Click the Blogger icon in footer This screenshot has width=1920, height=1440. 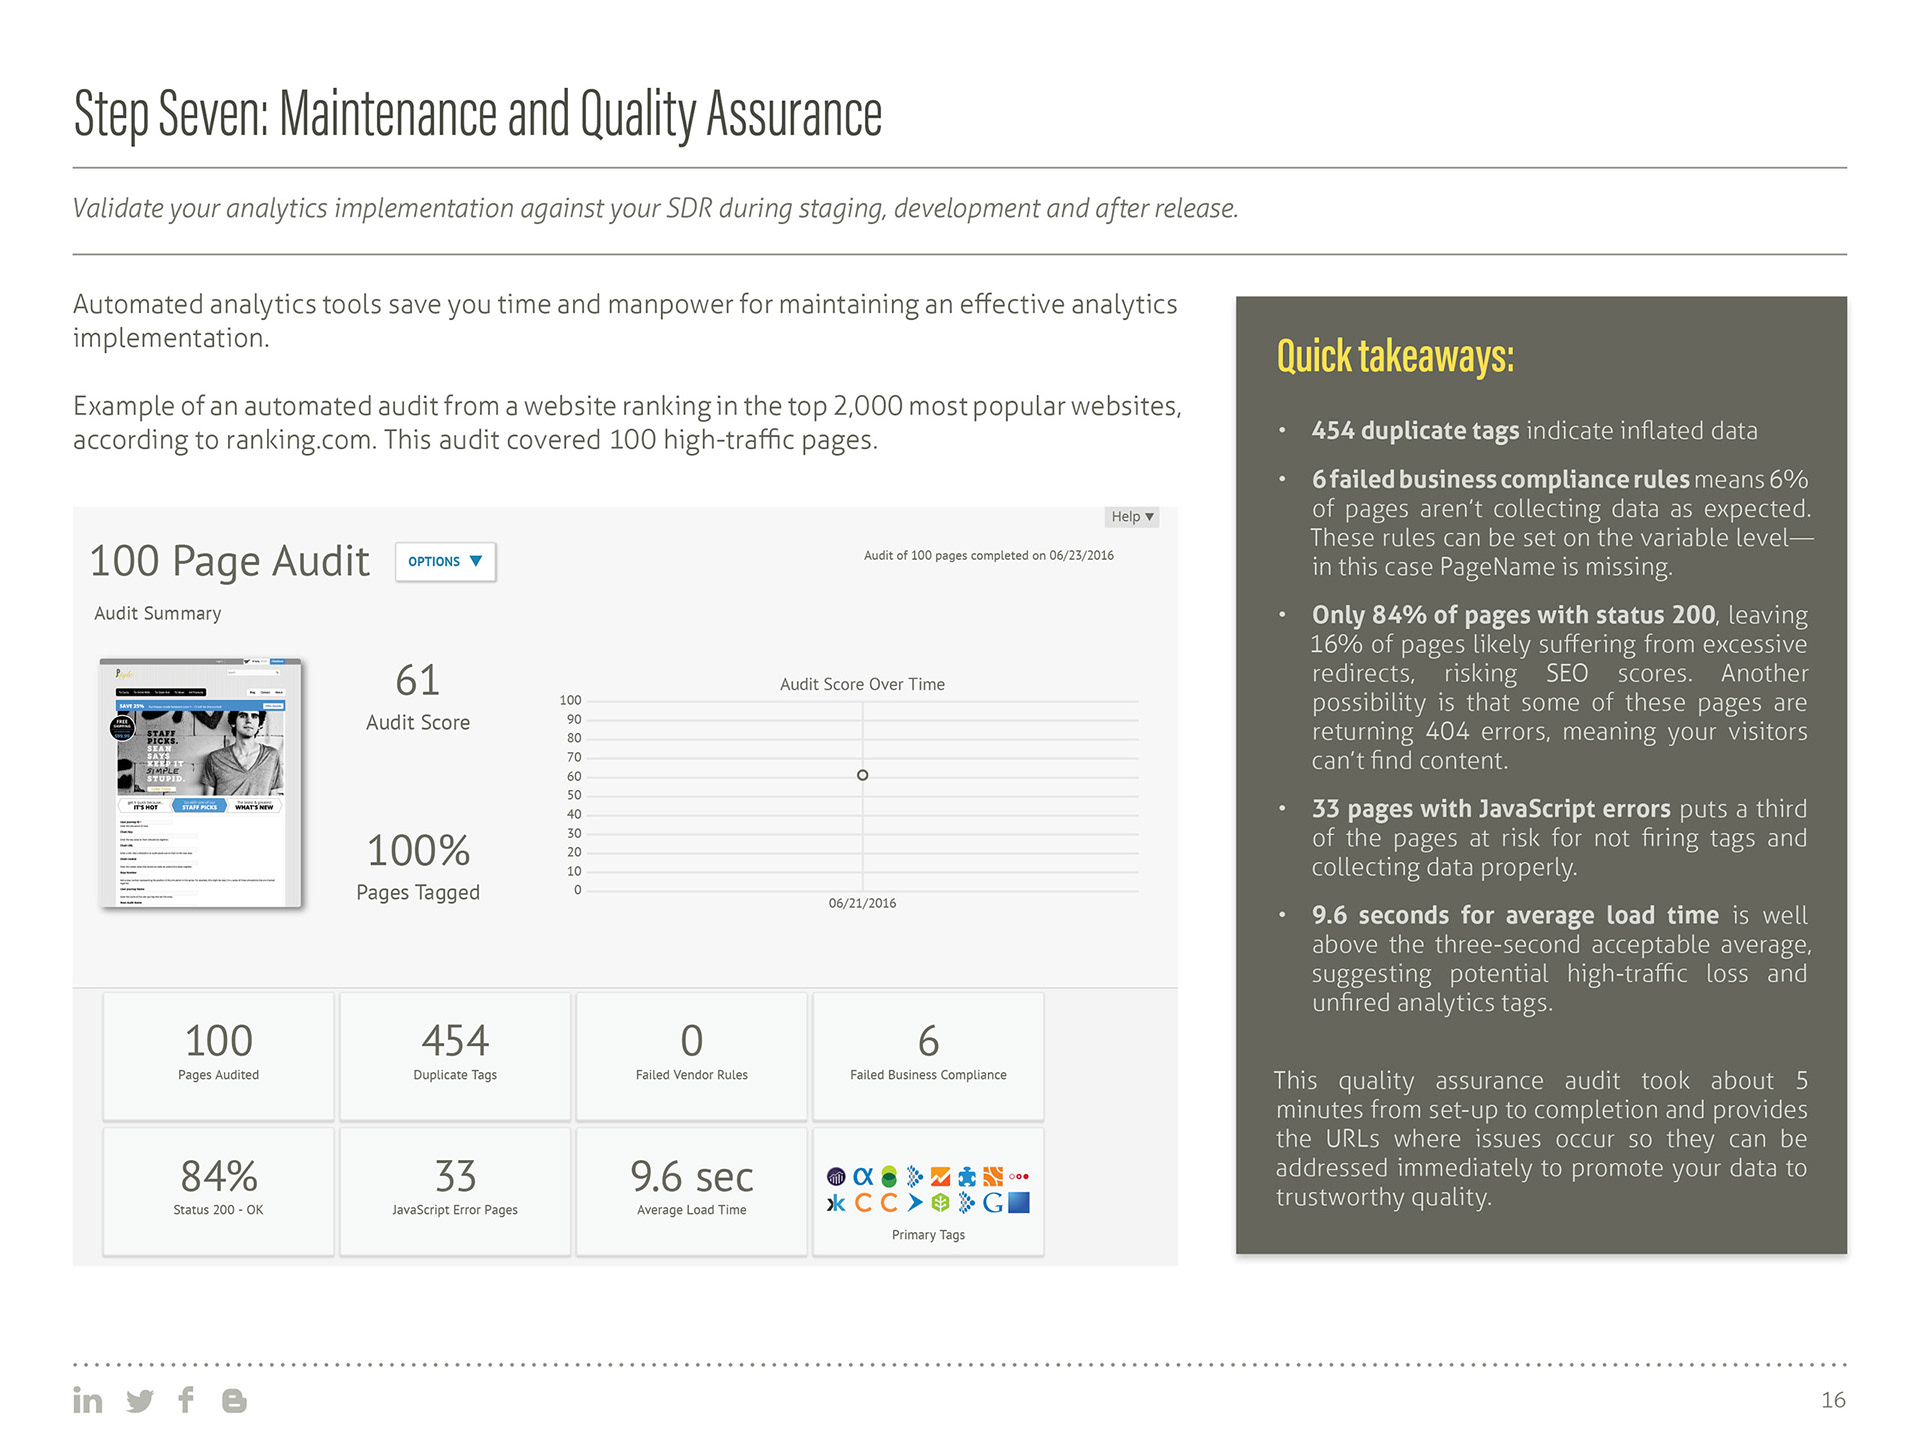(234, 1400)
